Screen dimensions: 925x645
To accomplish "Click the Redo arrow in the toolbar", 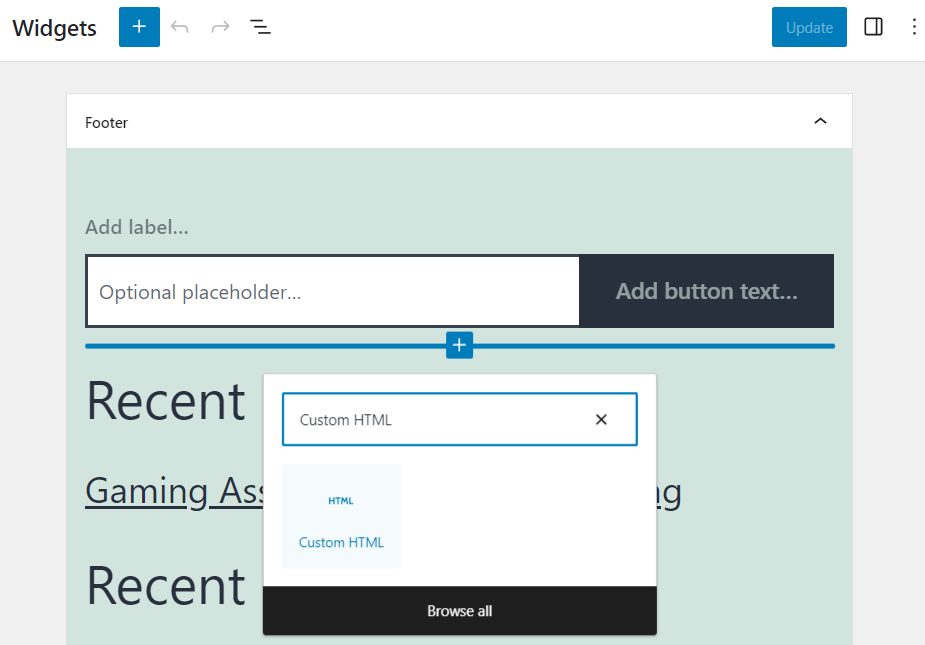I will click(x=220, y=27).
